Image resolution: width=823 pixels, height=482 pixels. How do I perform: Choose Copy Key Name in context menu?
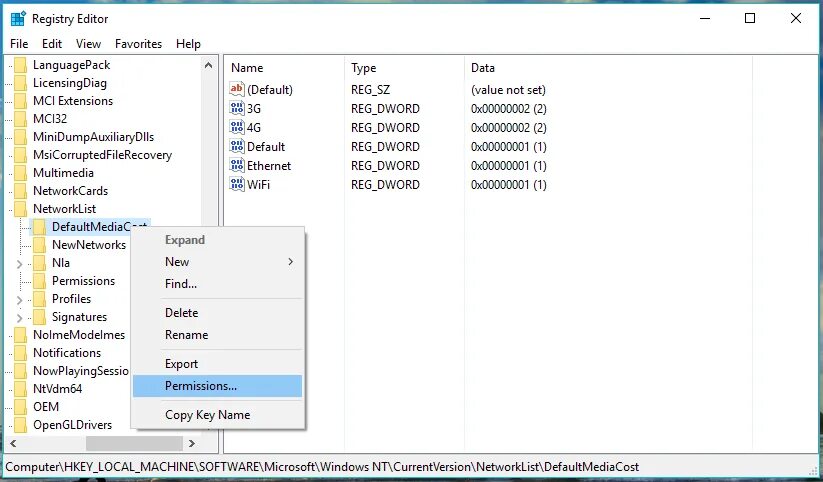(x=217, y=415)
